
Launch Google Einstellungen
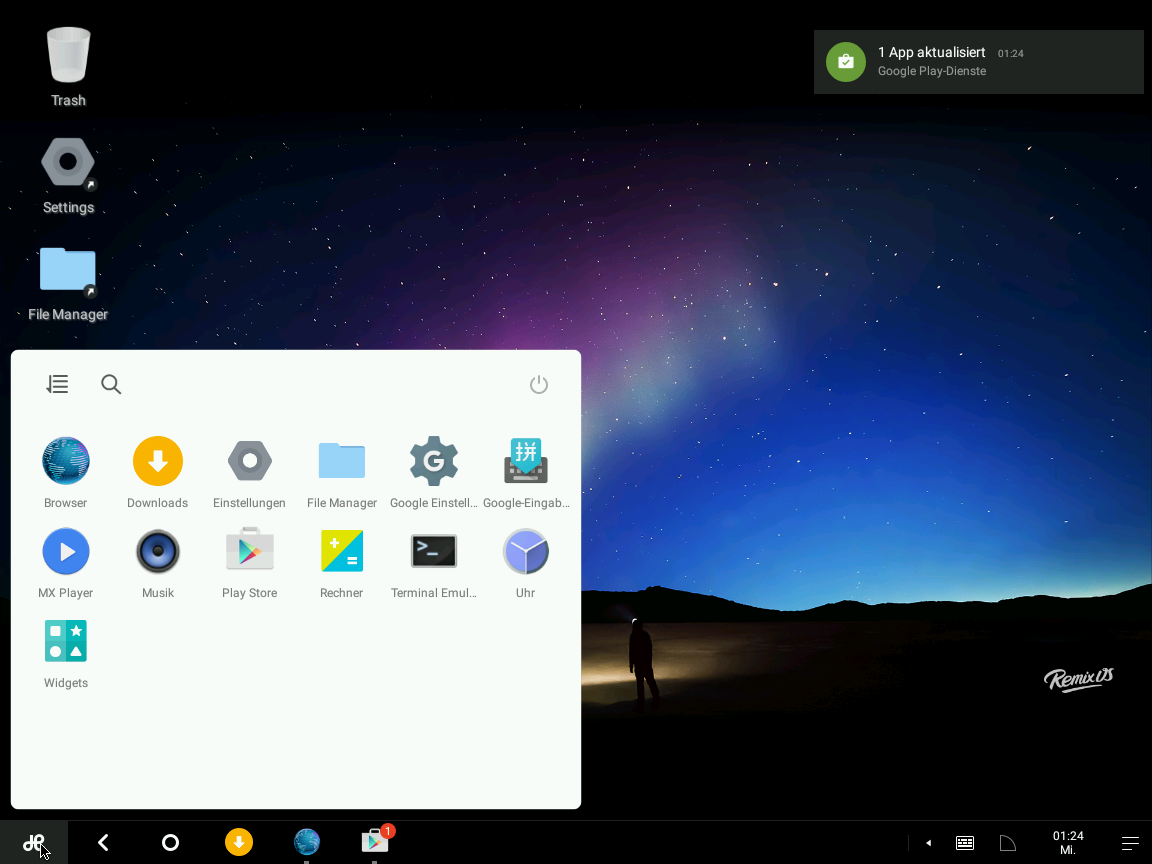pos(433,461)
